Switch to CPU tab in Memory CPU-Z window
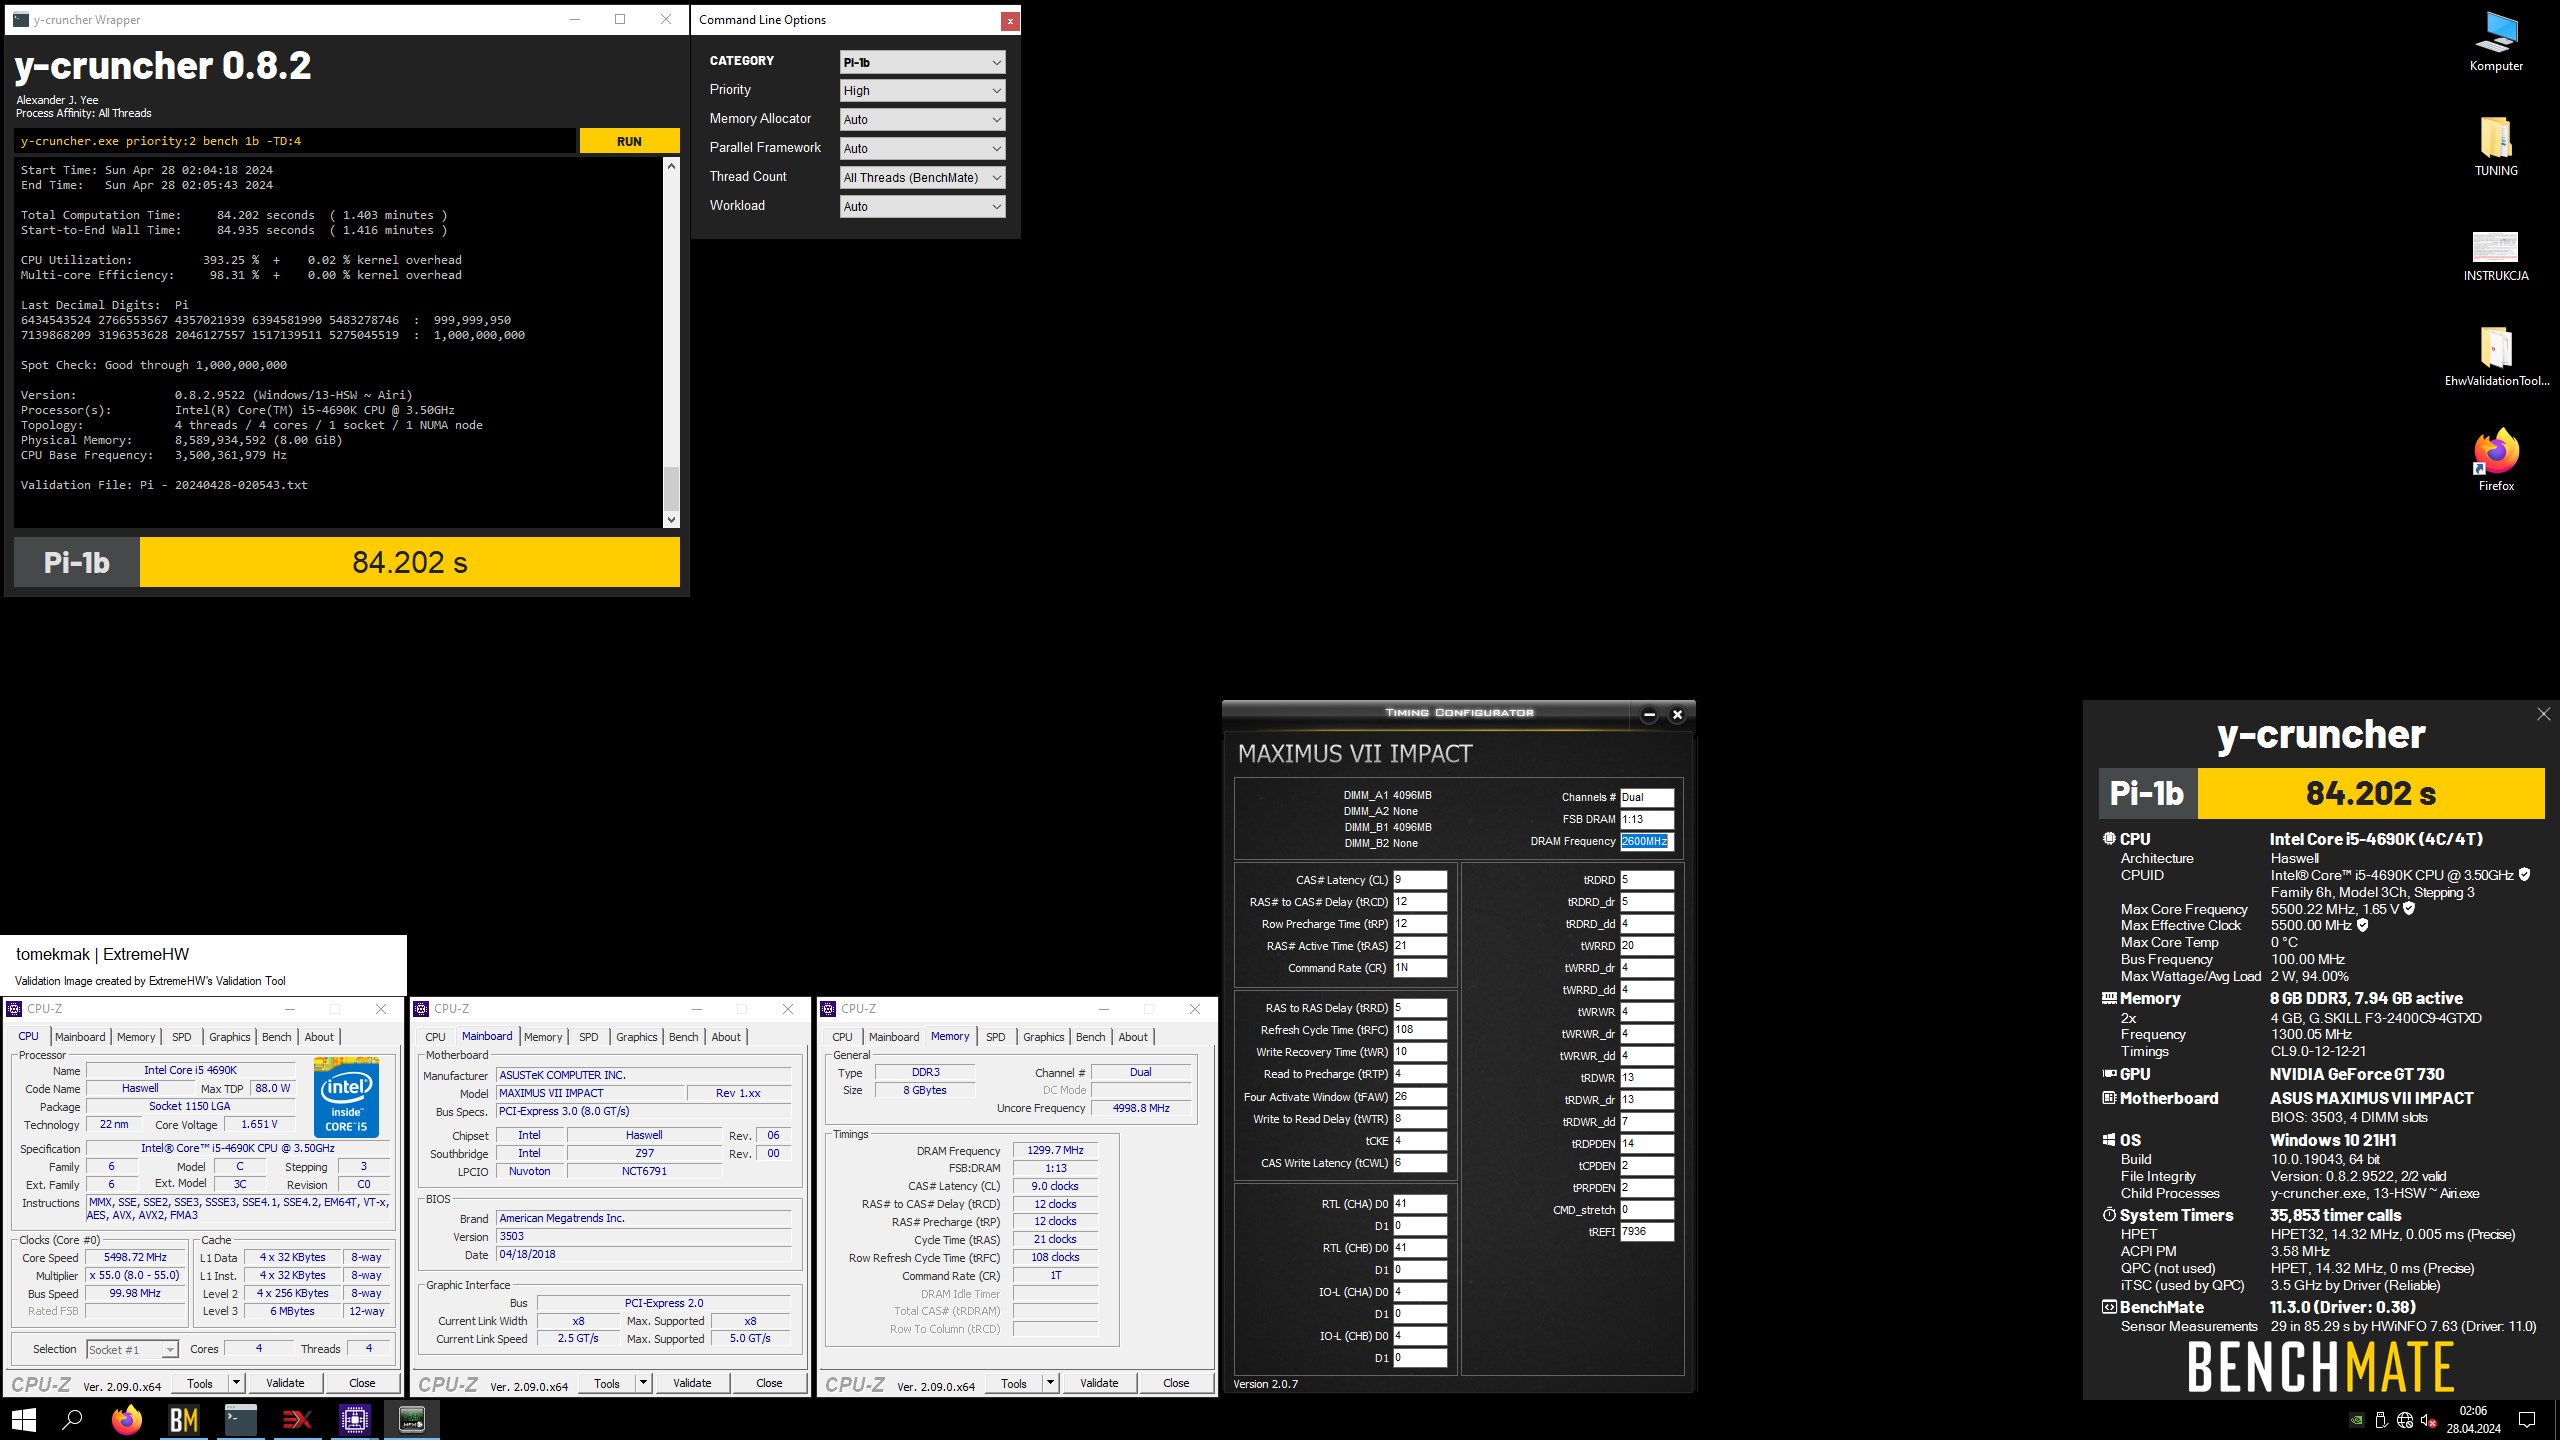 coord(843,1037)
